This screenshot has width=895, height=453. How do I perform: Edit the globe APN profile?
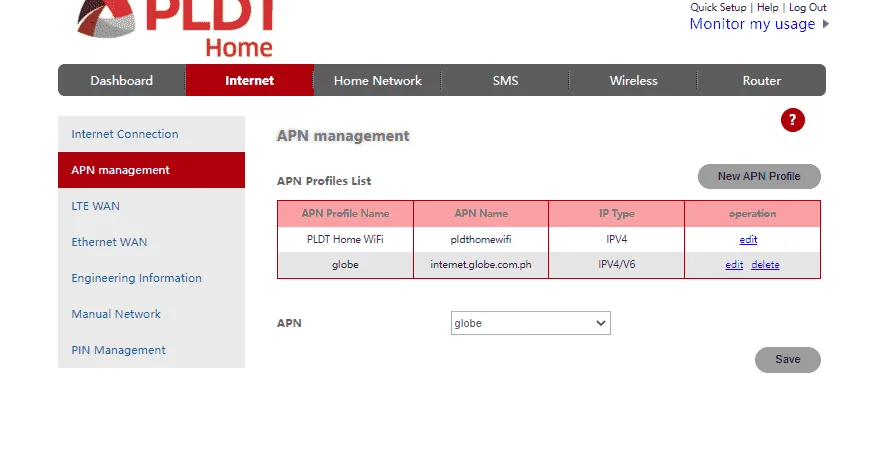click(734, 265)
